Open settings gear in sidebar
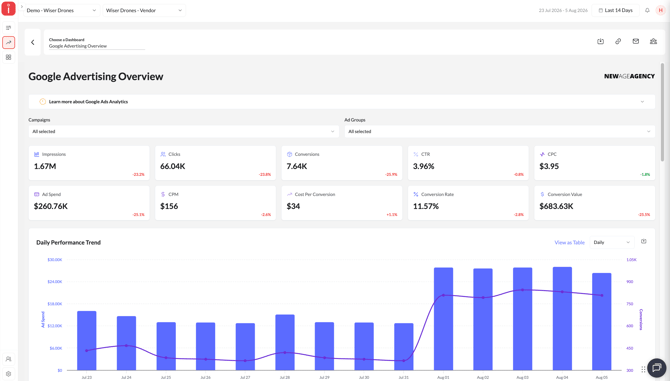The image size is (670, 381). coord(9,373)
